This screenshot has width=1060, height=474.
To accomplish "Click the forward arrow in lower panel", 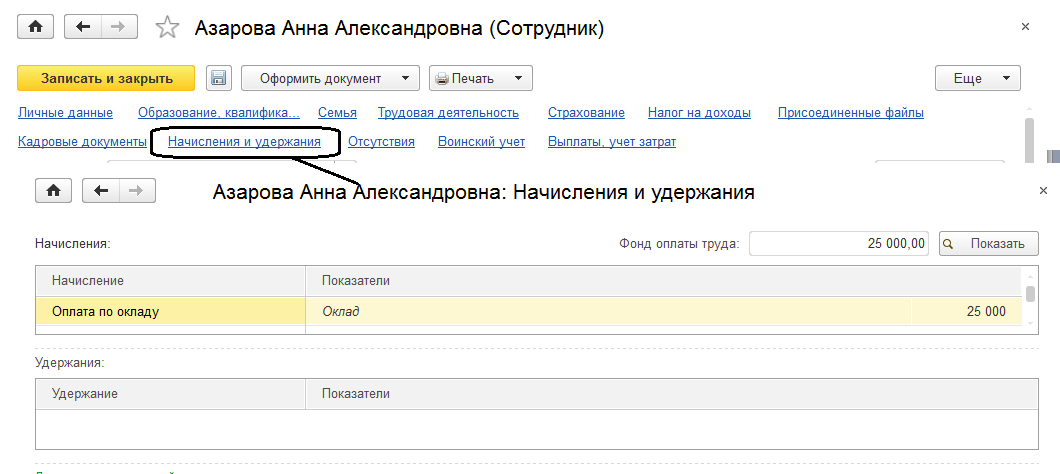I will [x=137, y=190].
